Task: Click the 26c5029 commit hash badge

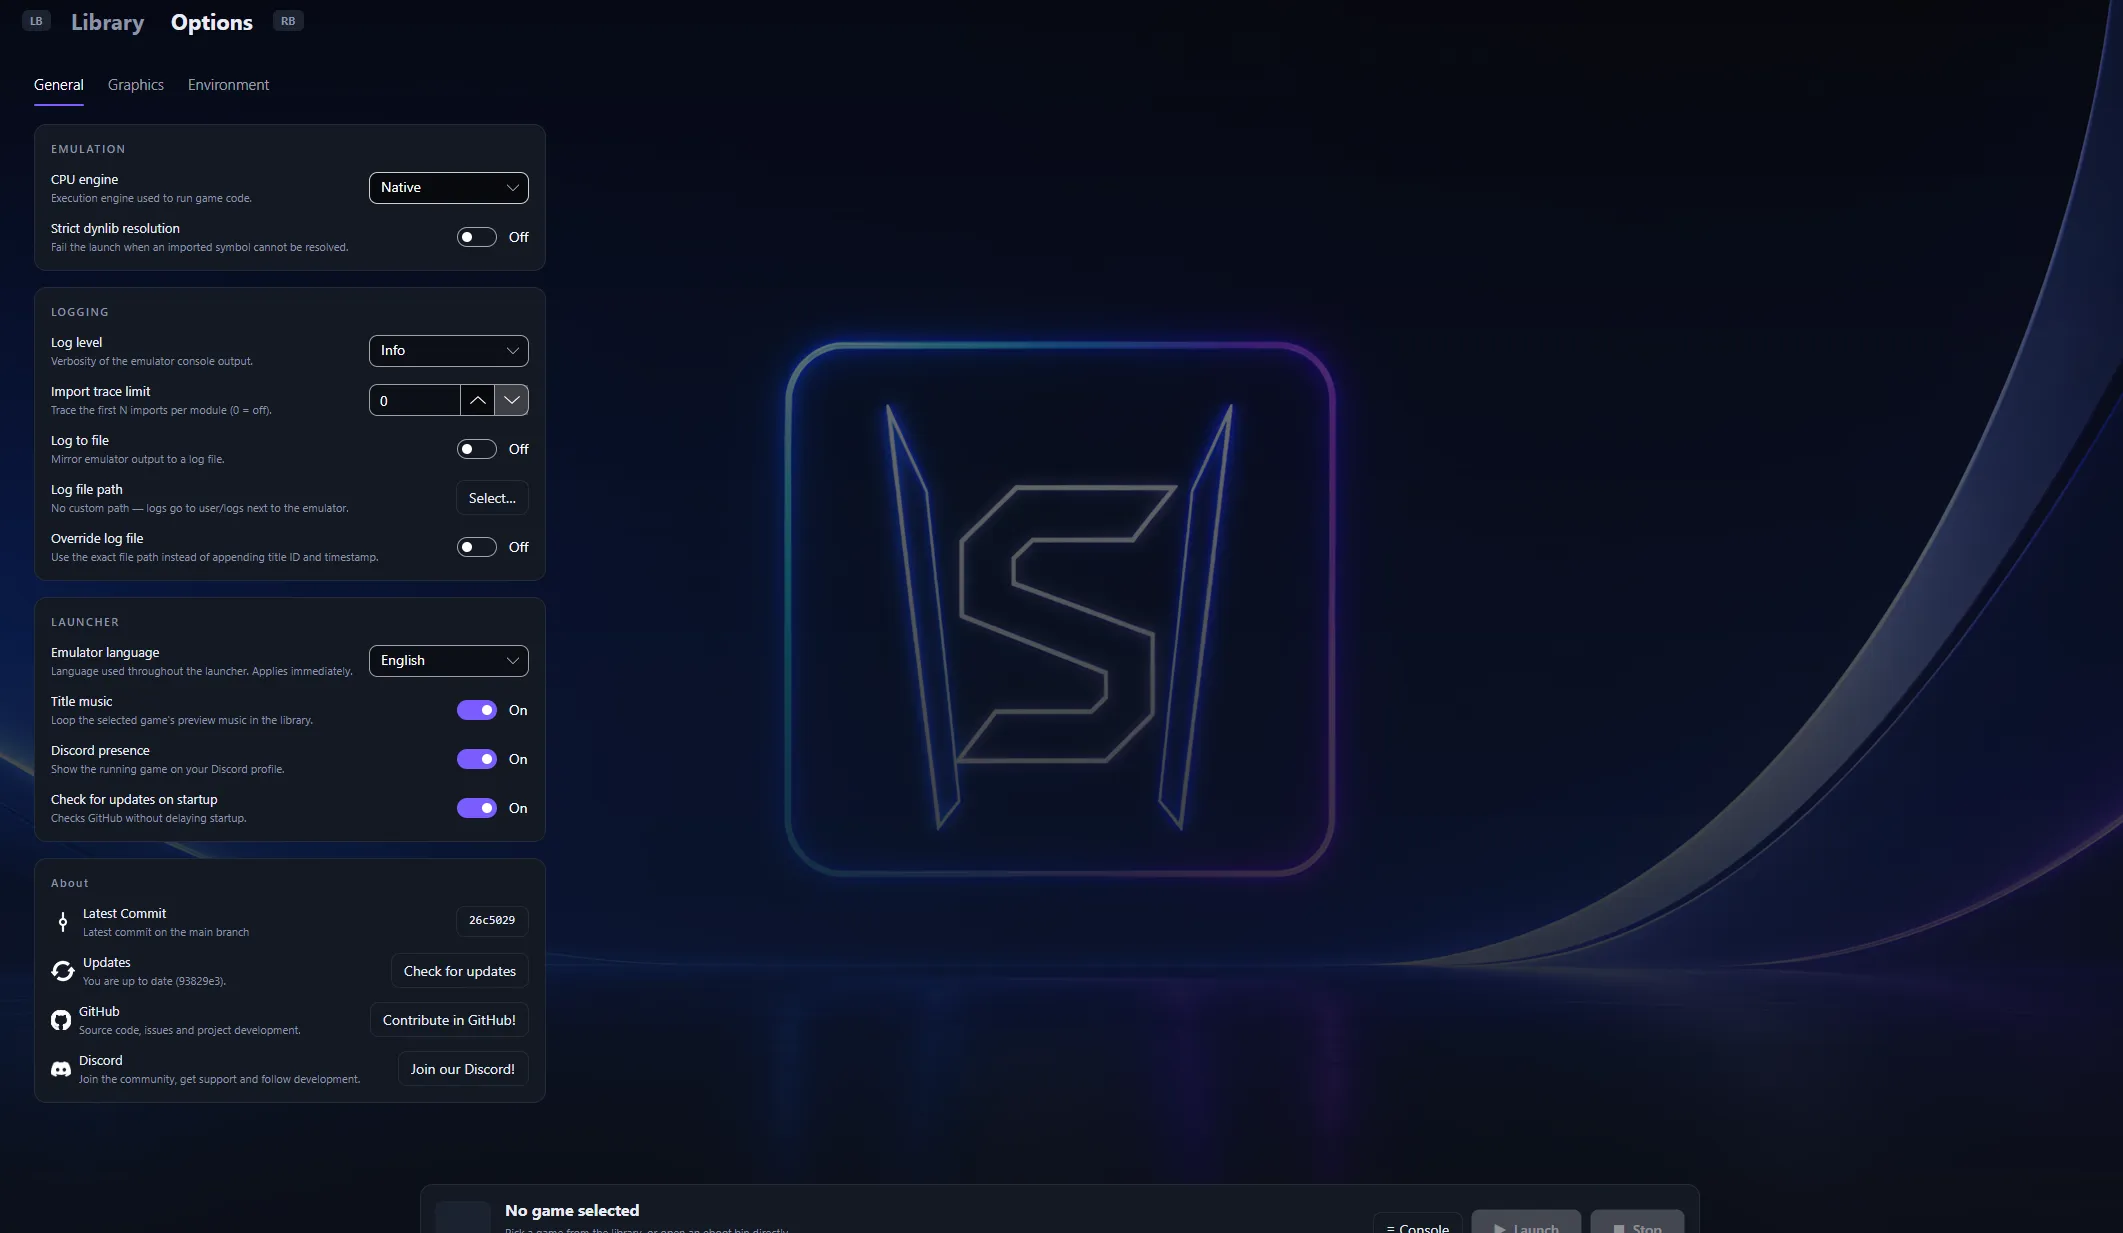Action: click(x=492, y=921)
